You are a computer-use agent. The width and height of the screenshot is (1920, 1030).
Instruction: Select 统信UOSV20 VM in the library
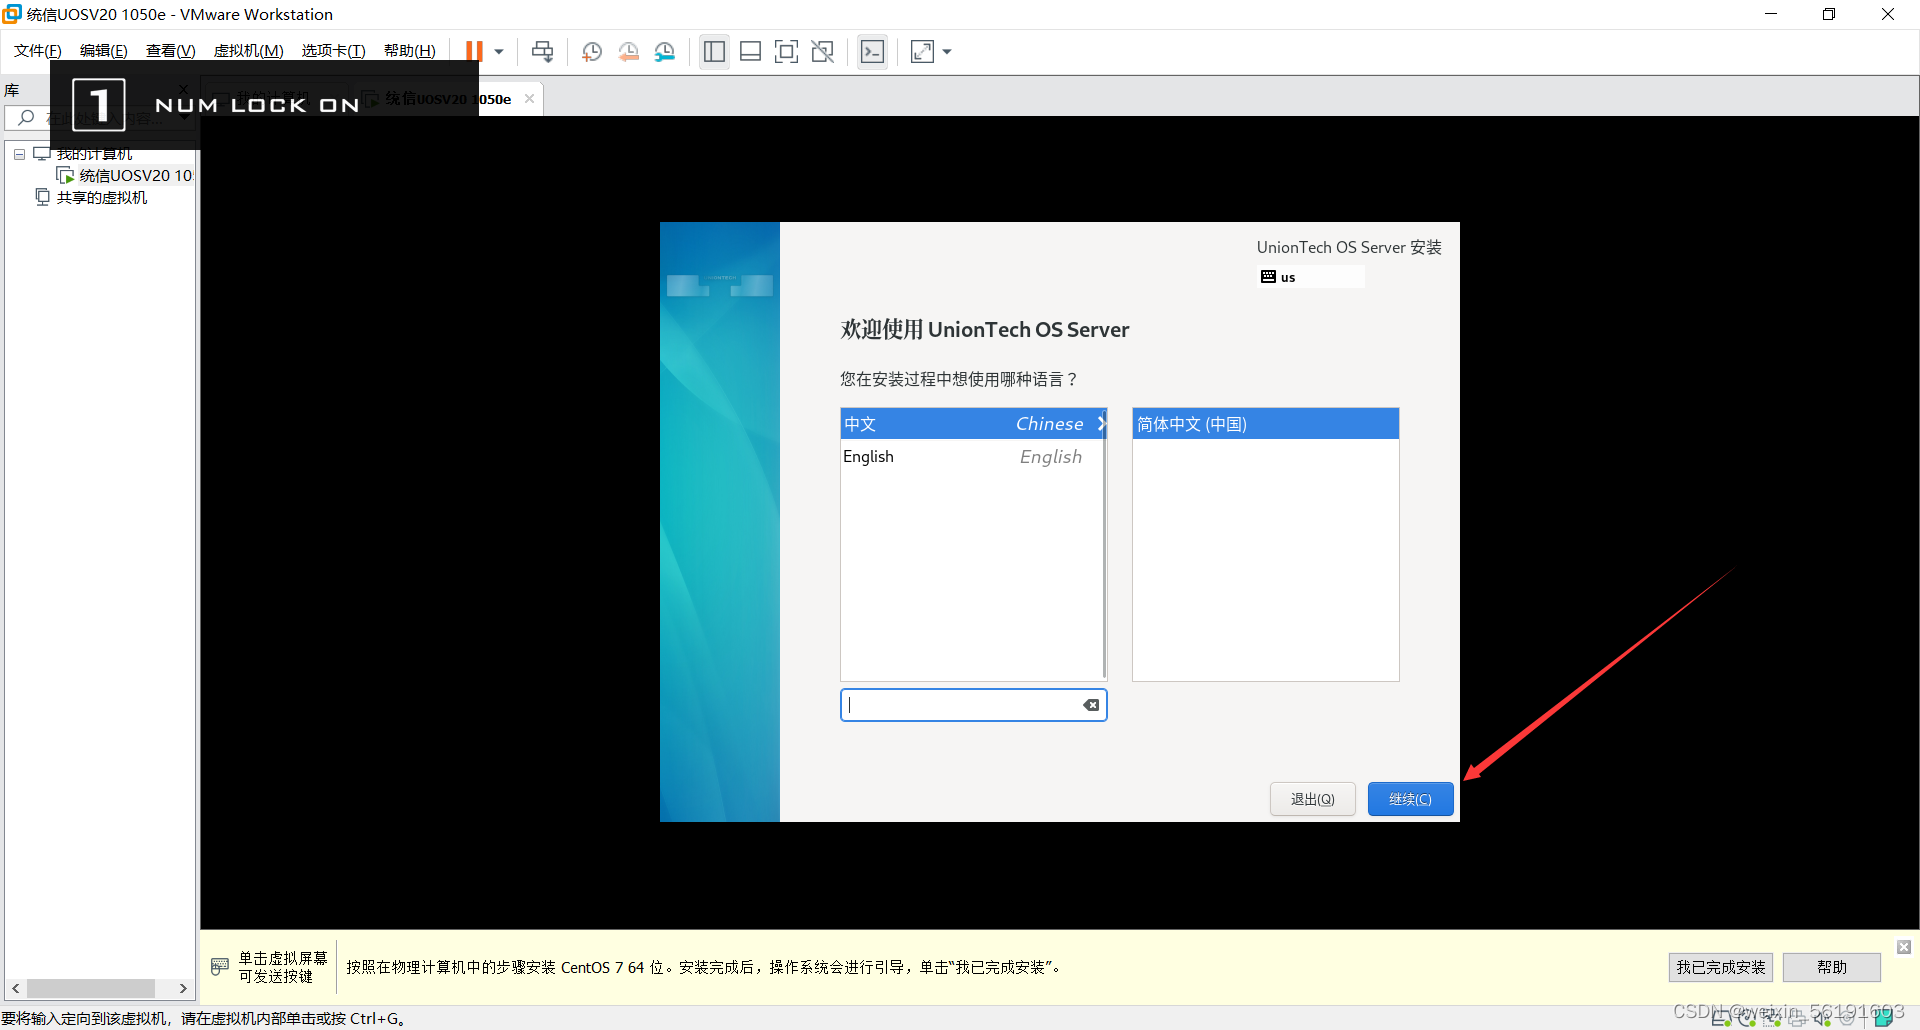click(126, 175)
